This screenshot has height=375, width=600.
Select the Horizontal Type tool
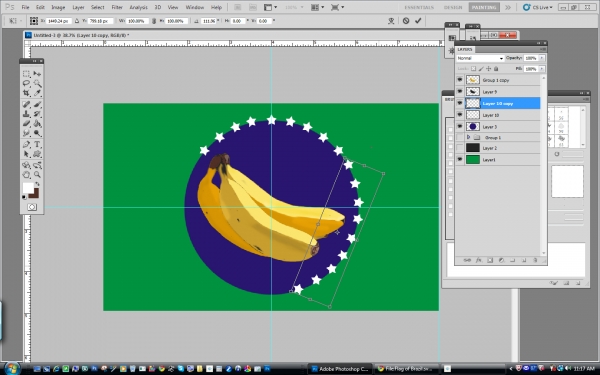click(37, 144)
